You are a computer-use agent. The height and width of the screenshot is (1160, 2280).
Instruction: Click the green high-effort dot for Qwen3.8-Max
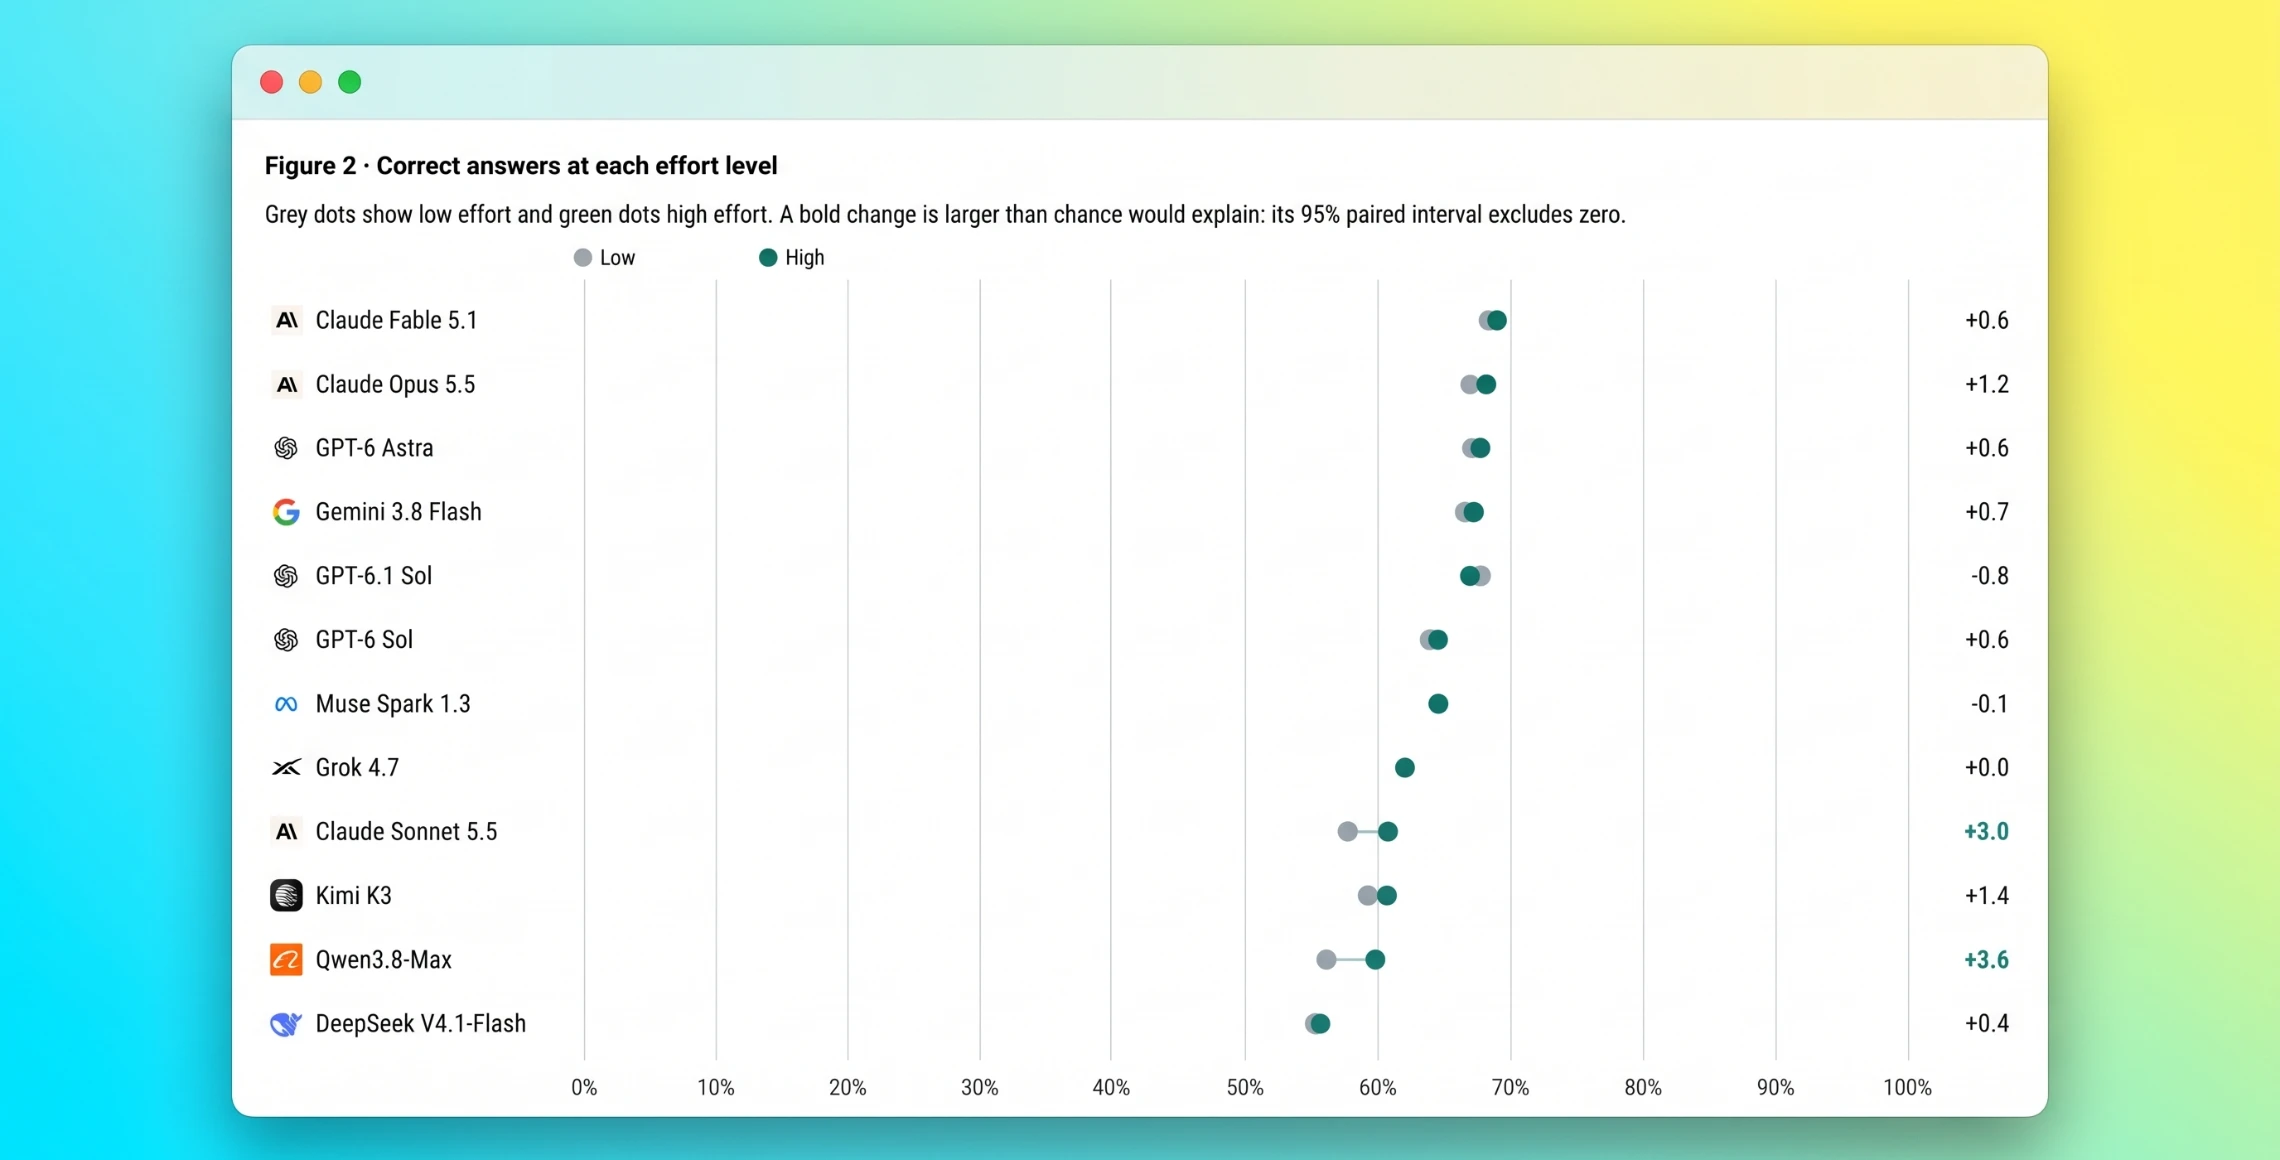click(x=1375, y=960)
